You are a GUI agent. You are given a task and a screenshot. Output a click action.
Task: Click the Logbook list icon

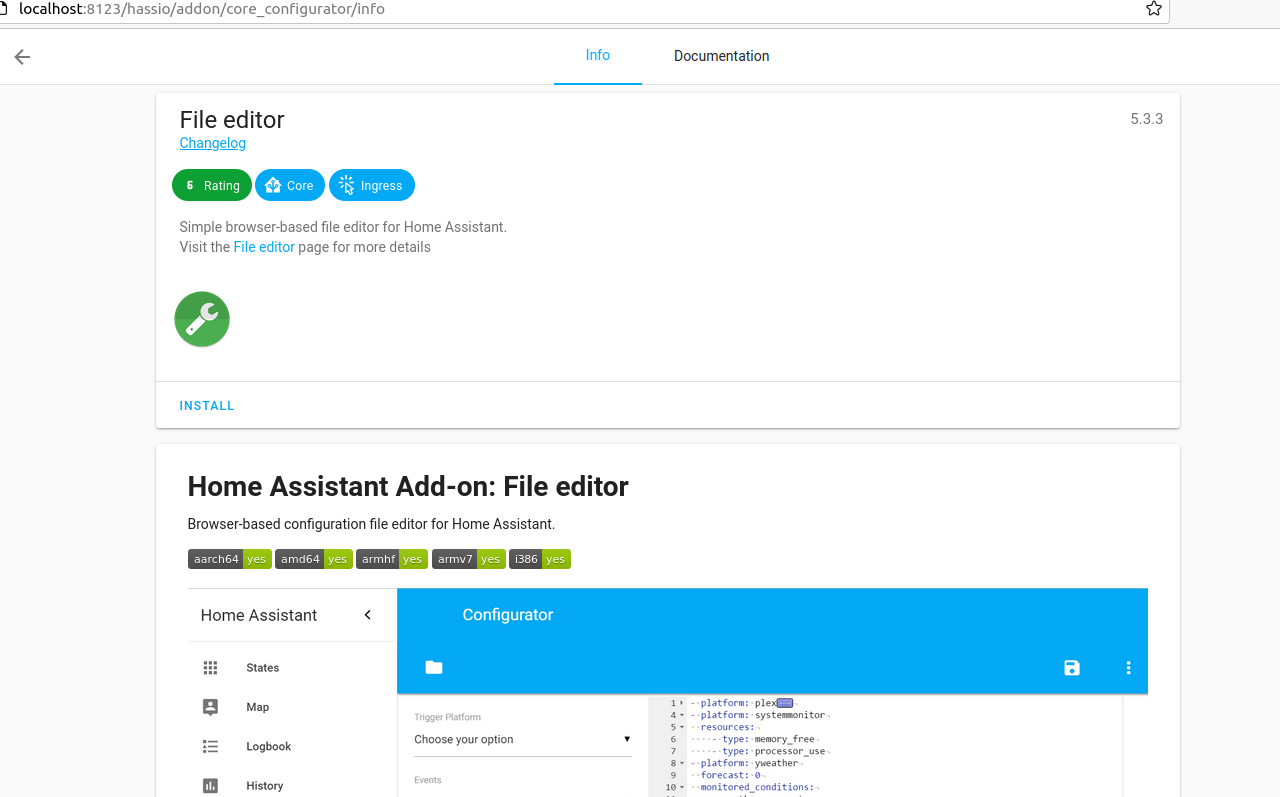tap(210, 746)
